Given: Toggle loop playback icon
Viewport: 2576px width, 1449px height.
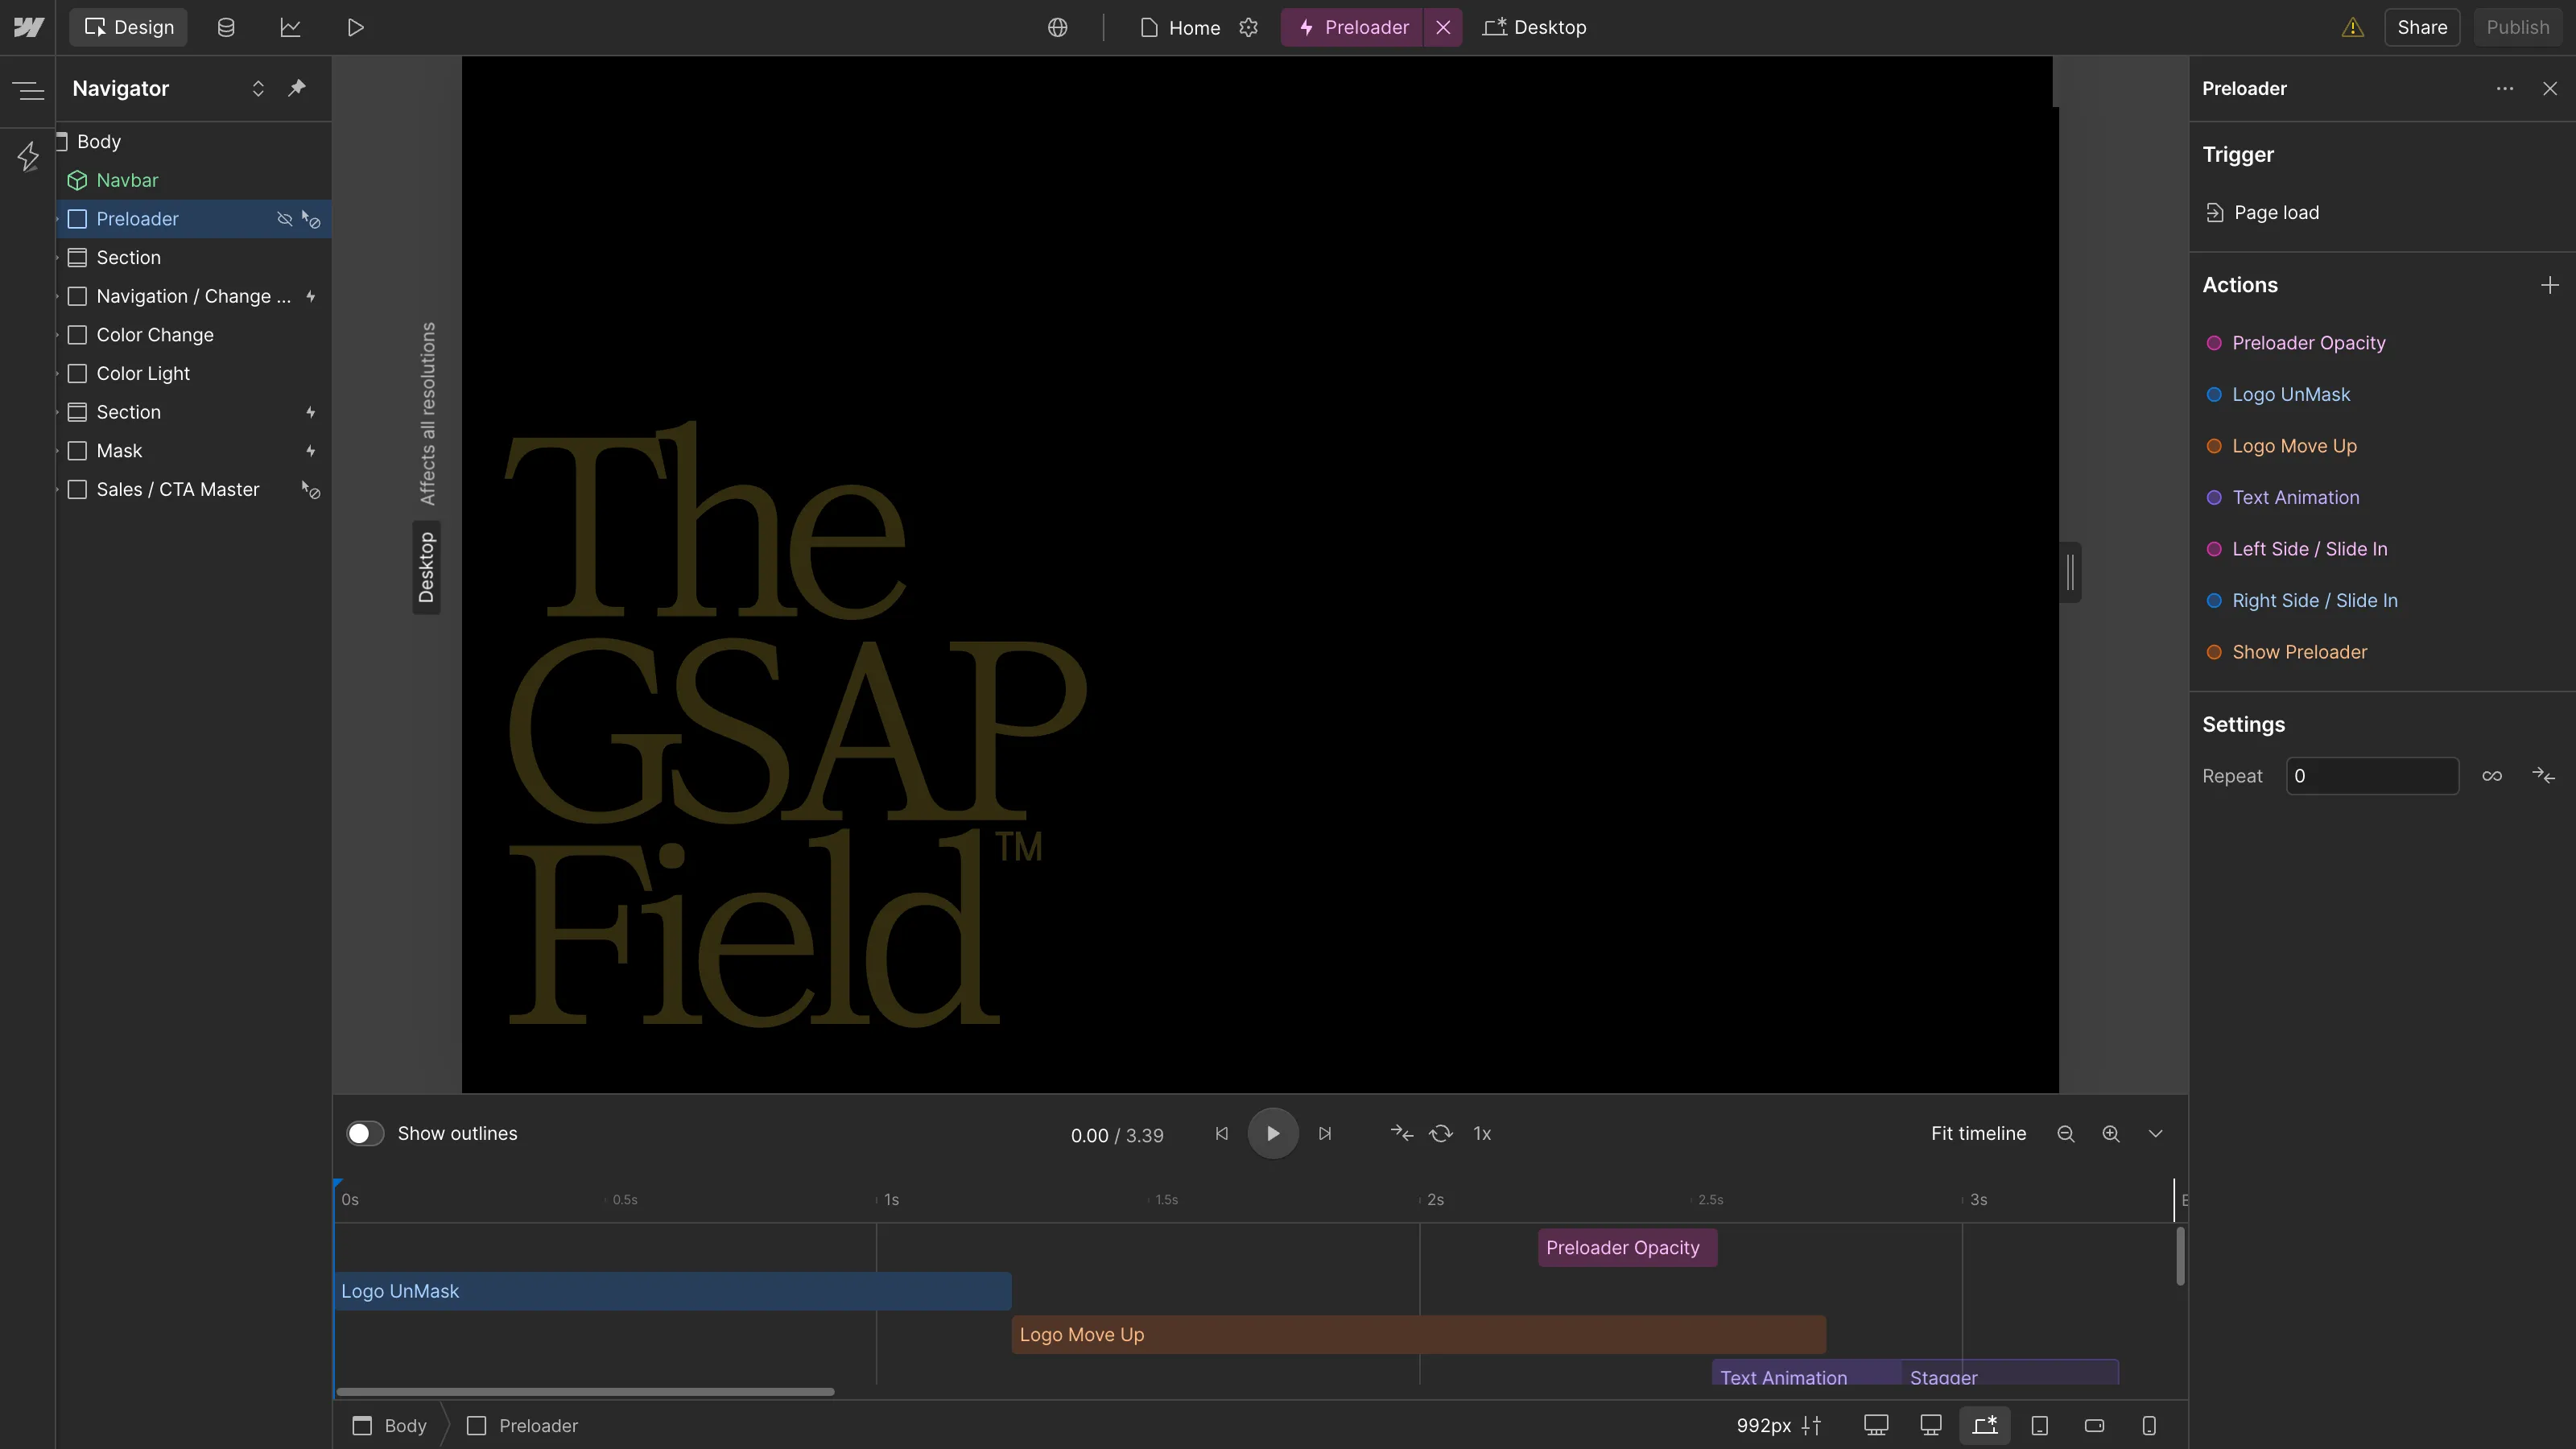Looking at the screenshot, I should coord(1441,1133).
